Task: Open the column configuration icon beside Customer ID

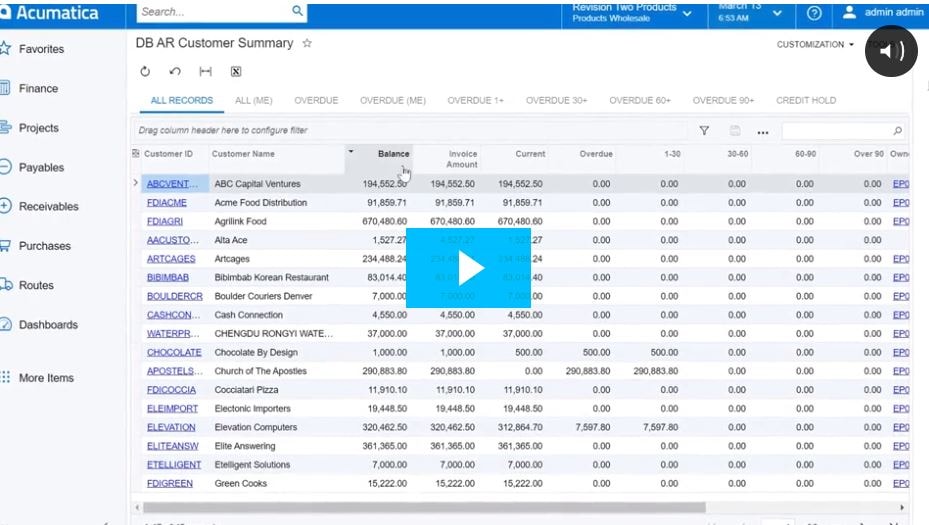Action: click(136, 153)
